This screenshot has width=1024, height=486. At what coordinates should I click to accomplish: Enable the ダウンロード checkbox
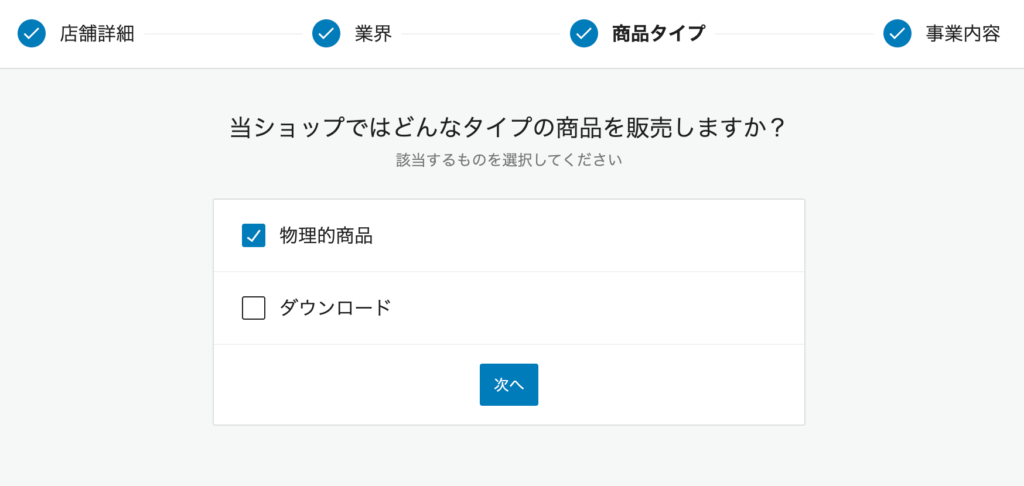pyautogui.click(x=253, y=308)
